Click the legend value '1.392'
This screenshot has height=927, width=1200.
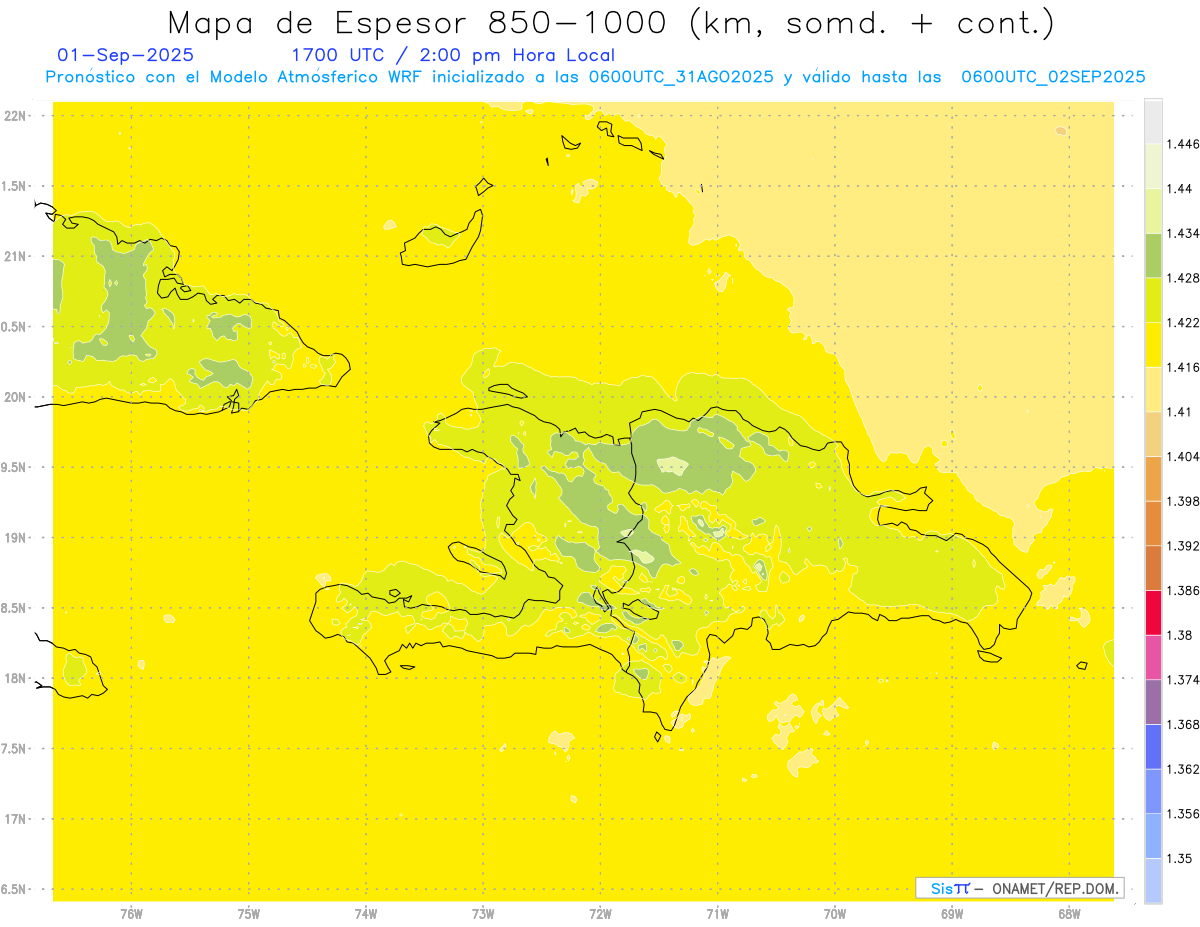click(x=1184, y=546)
